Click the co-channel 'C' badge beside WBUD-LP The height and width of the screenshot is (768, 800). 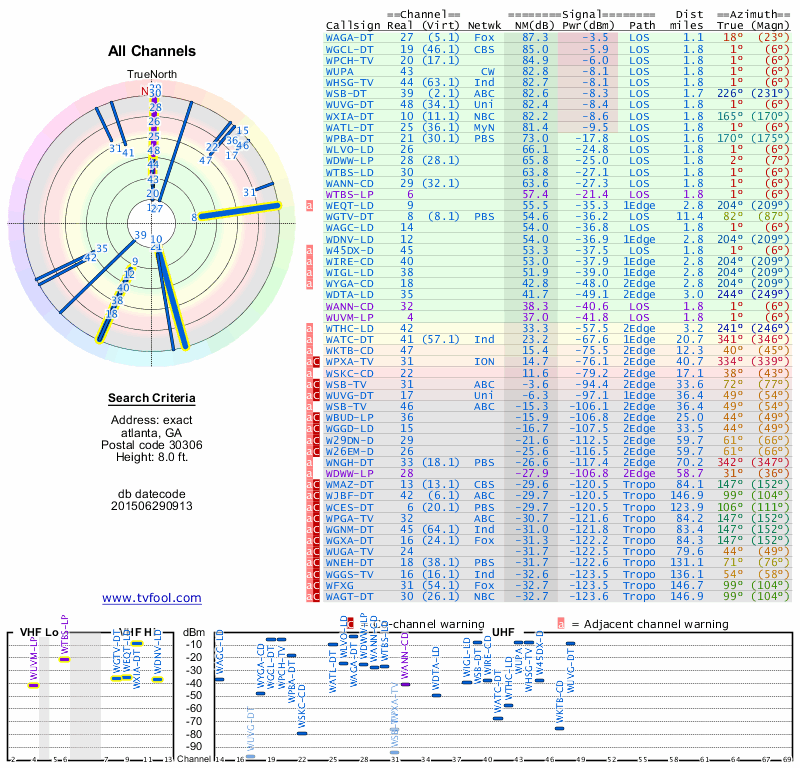click(317, 417)
